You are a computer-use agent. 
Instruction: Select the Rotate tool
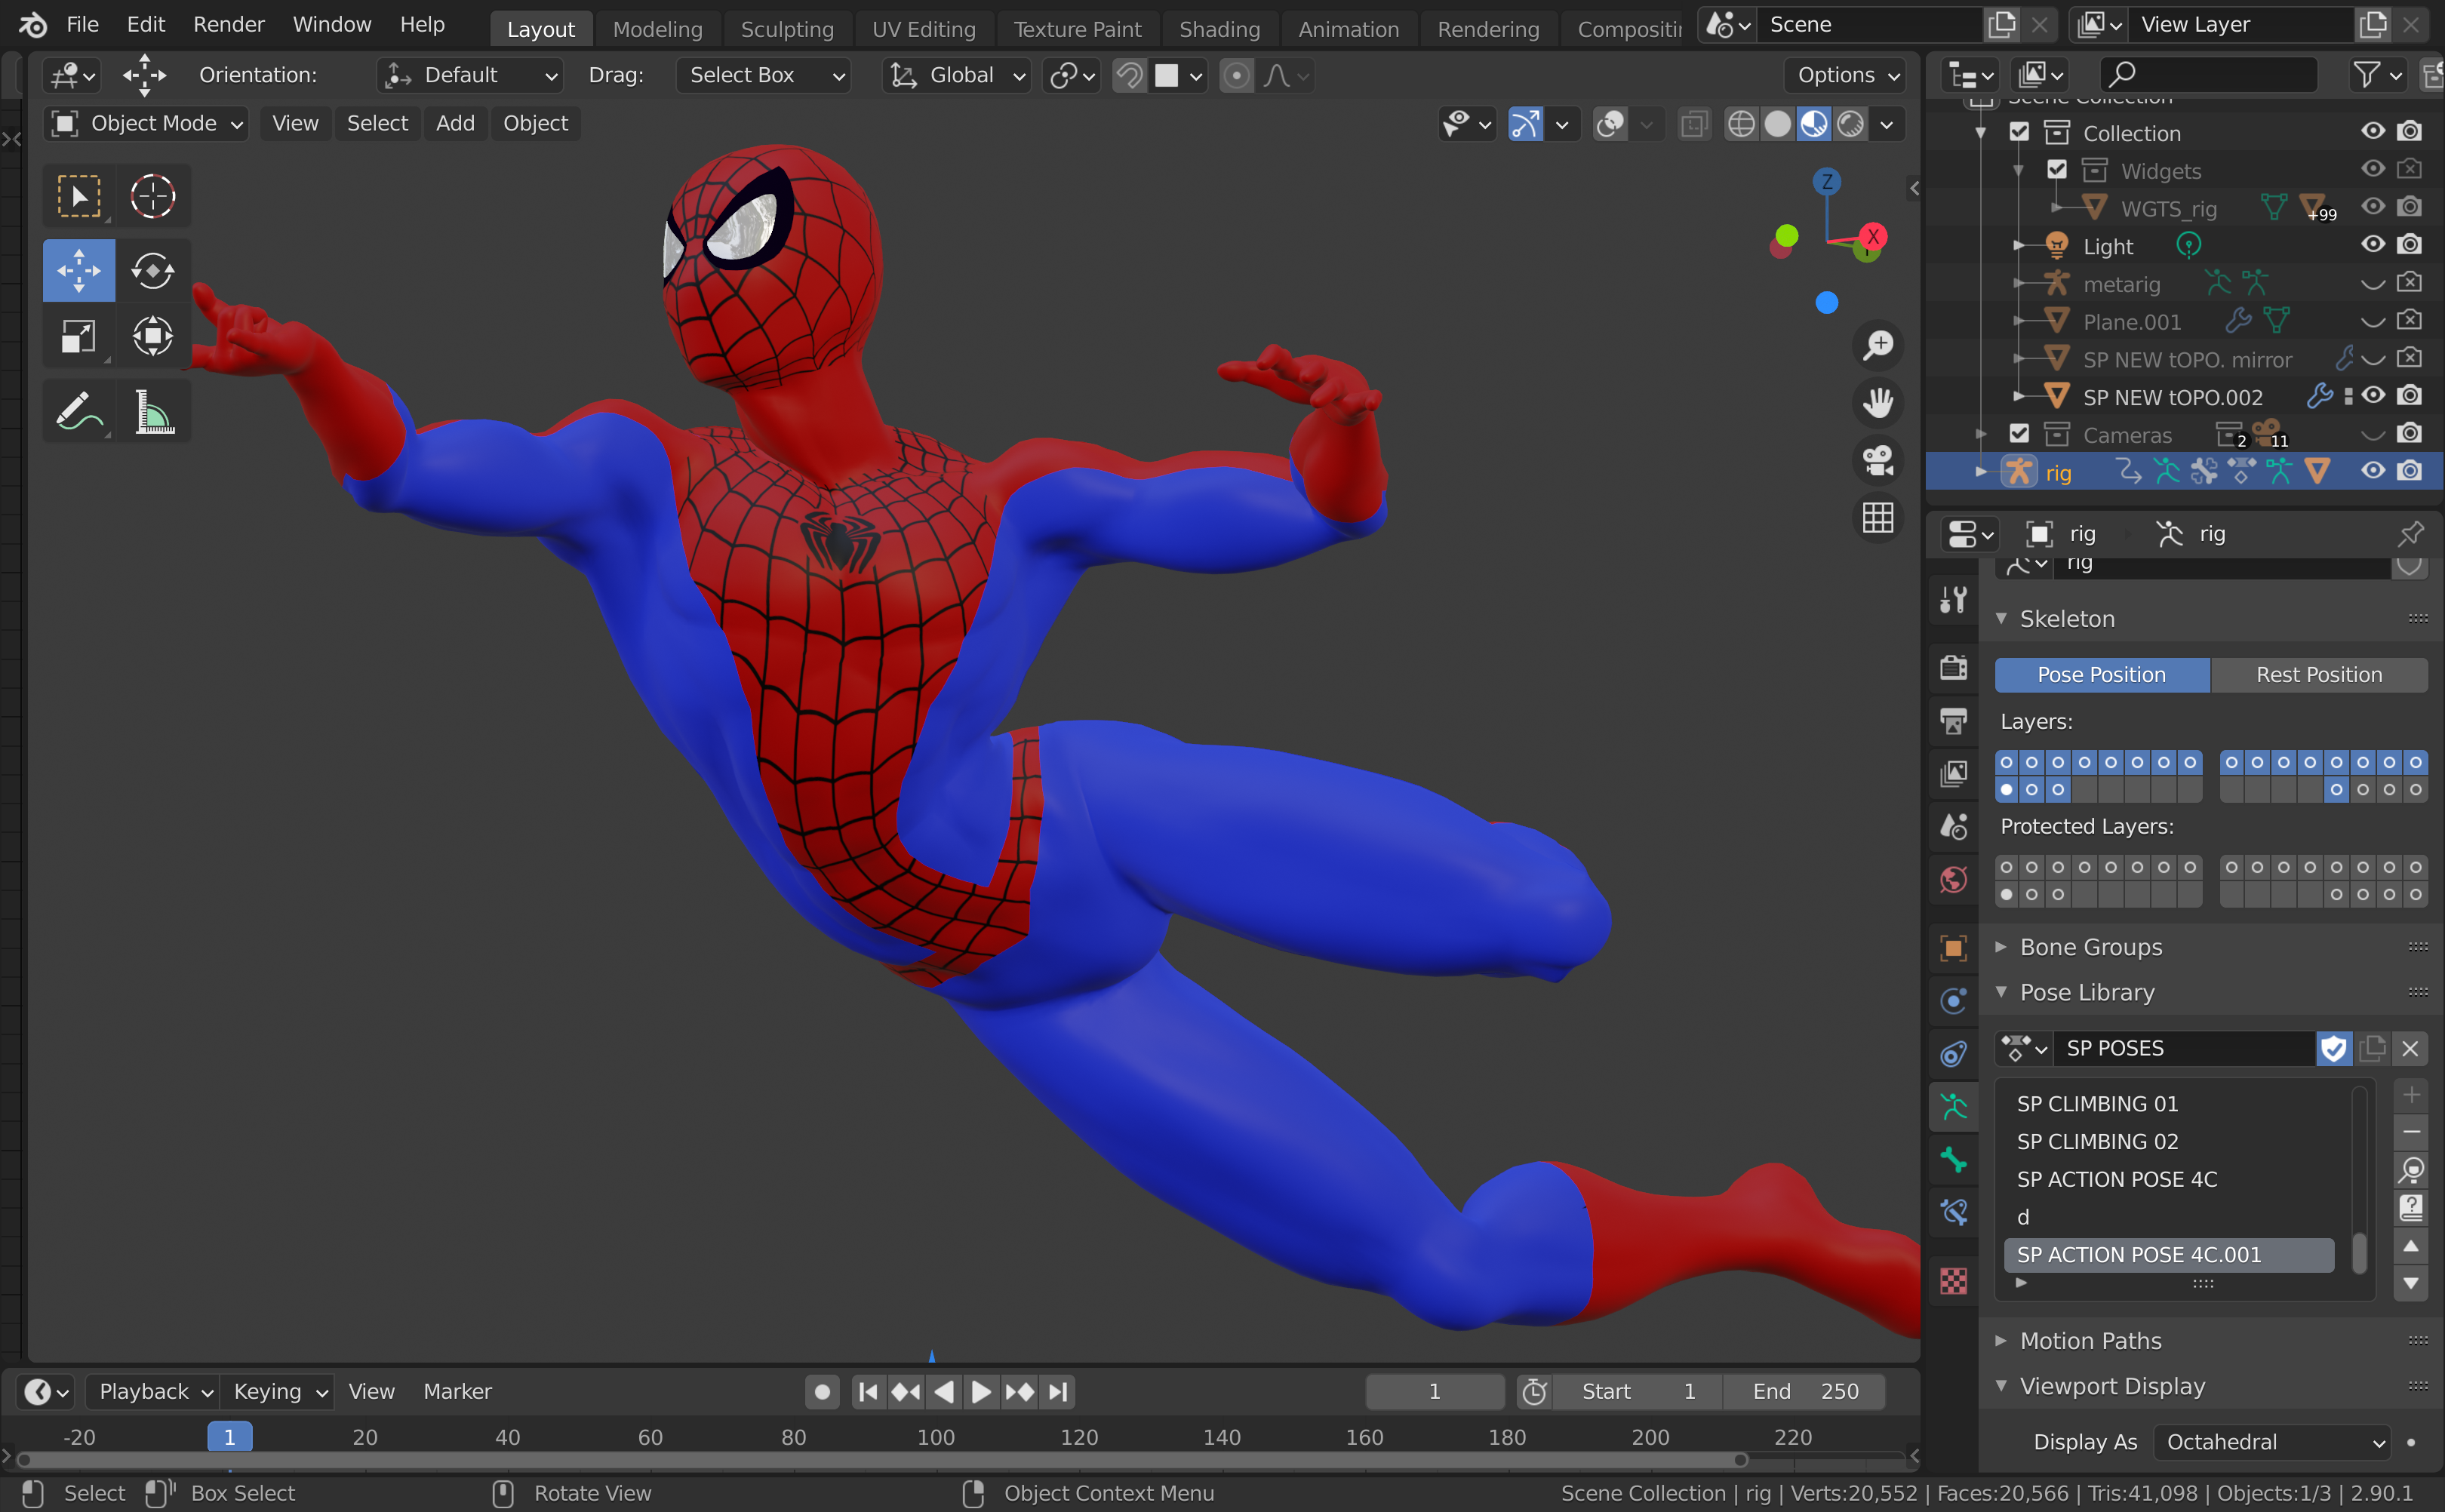point(152,270)
